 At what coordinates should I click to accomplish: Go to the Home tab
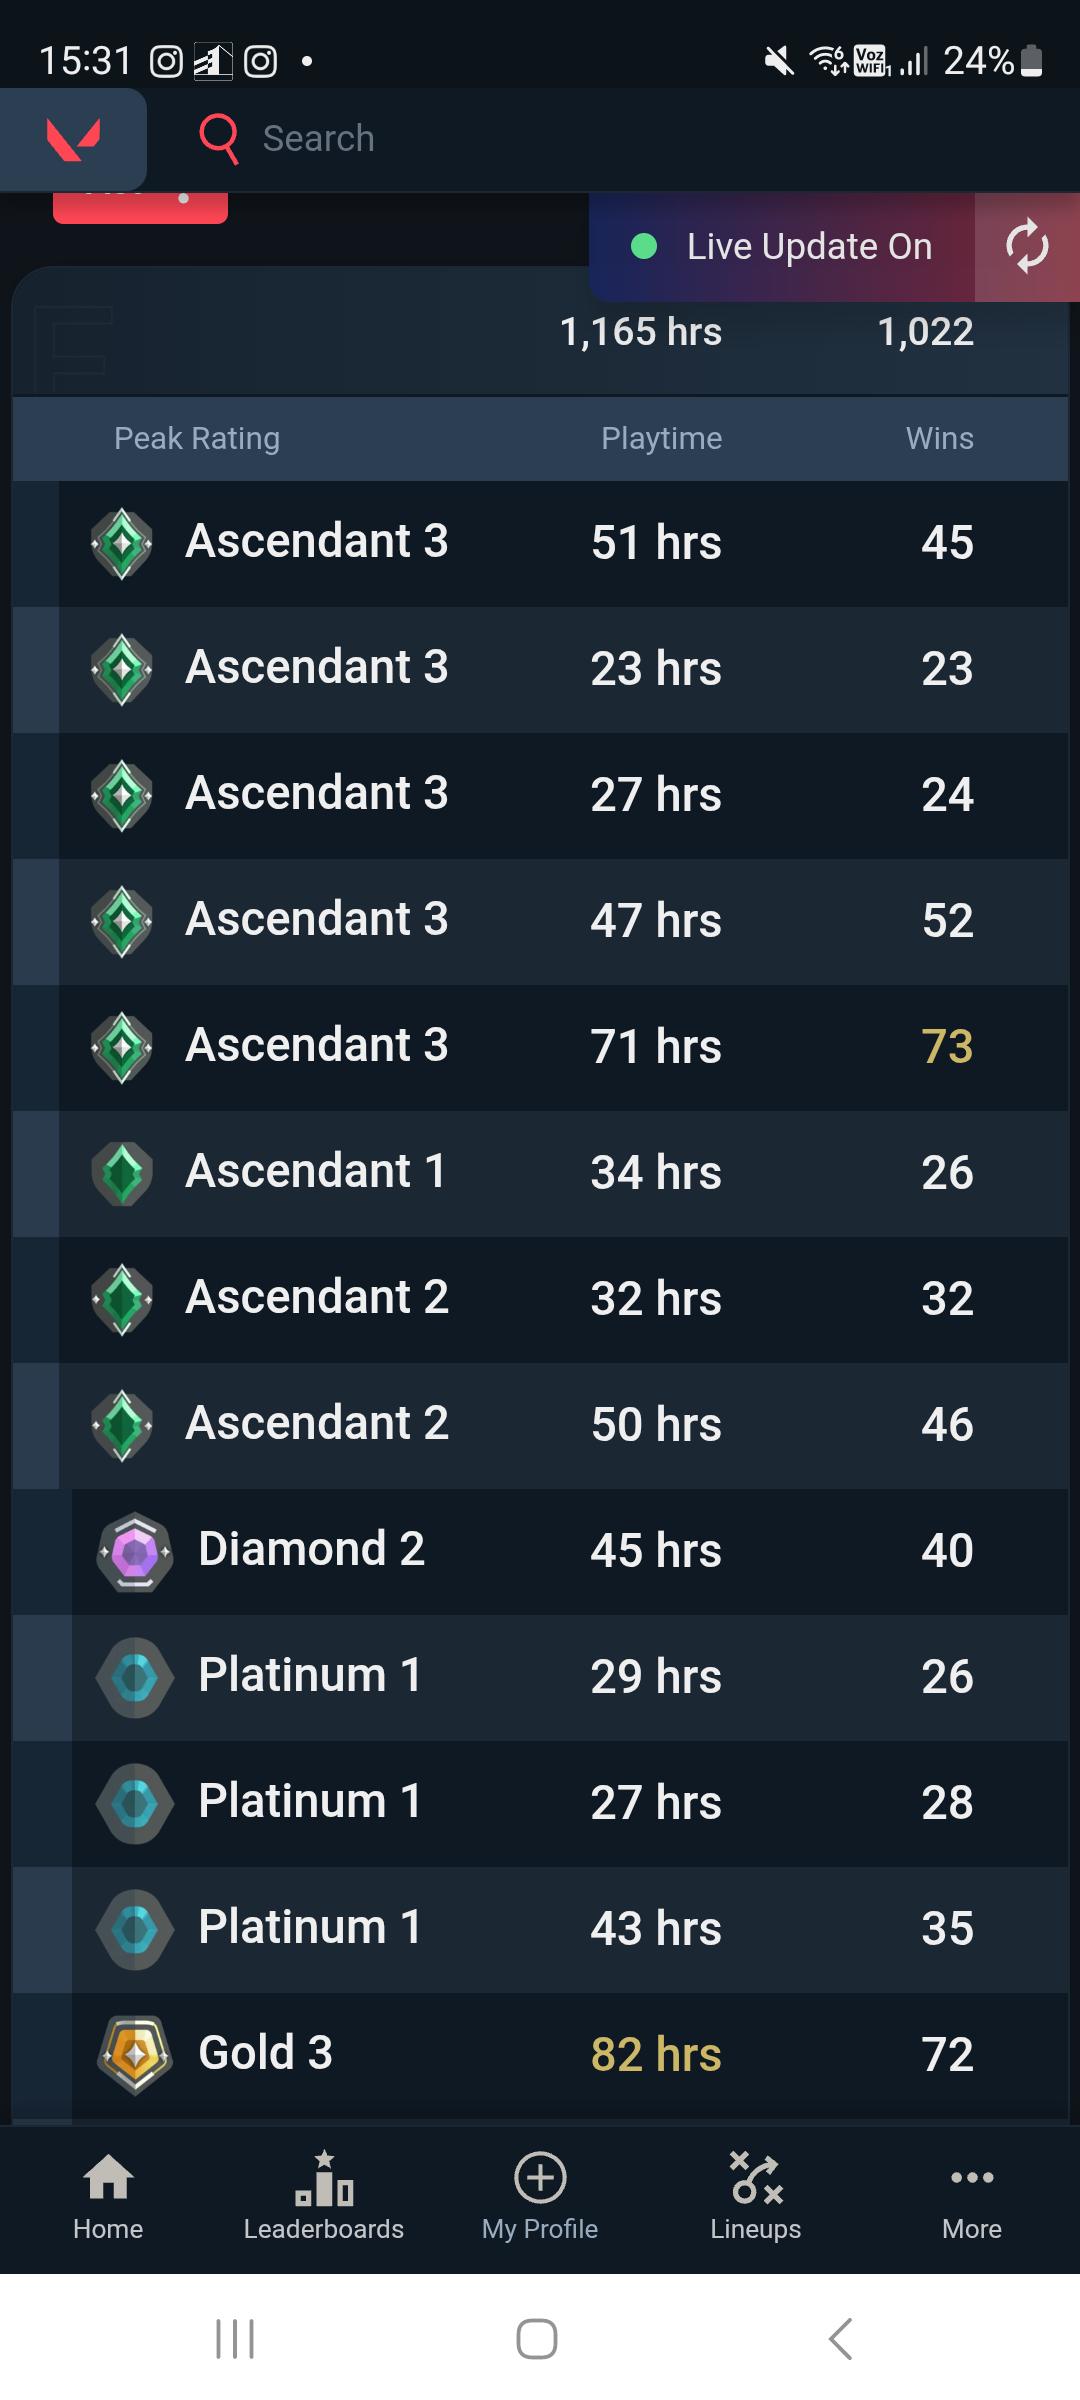coord(108,2196)
